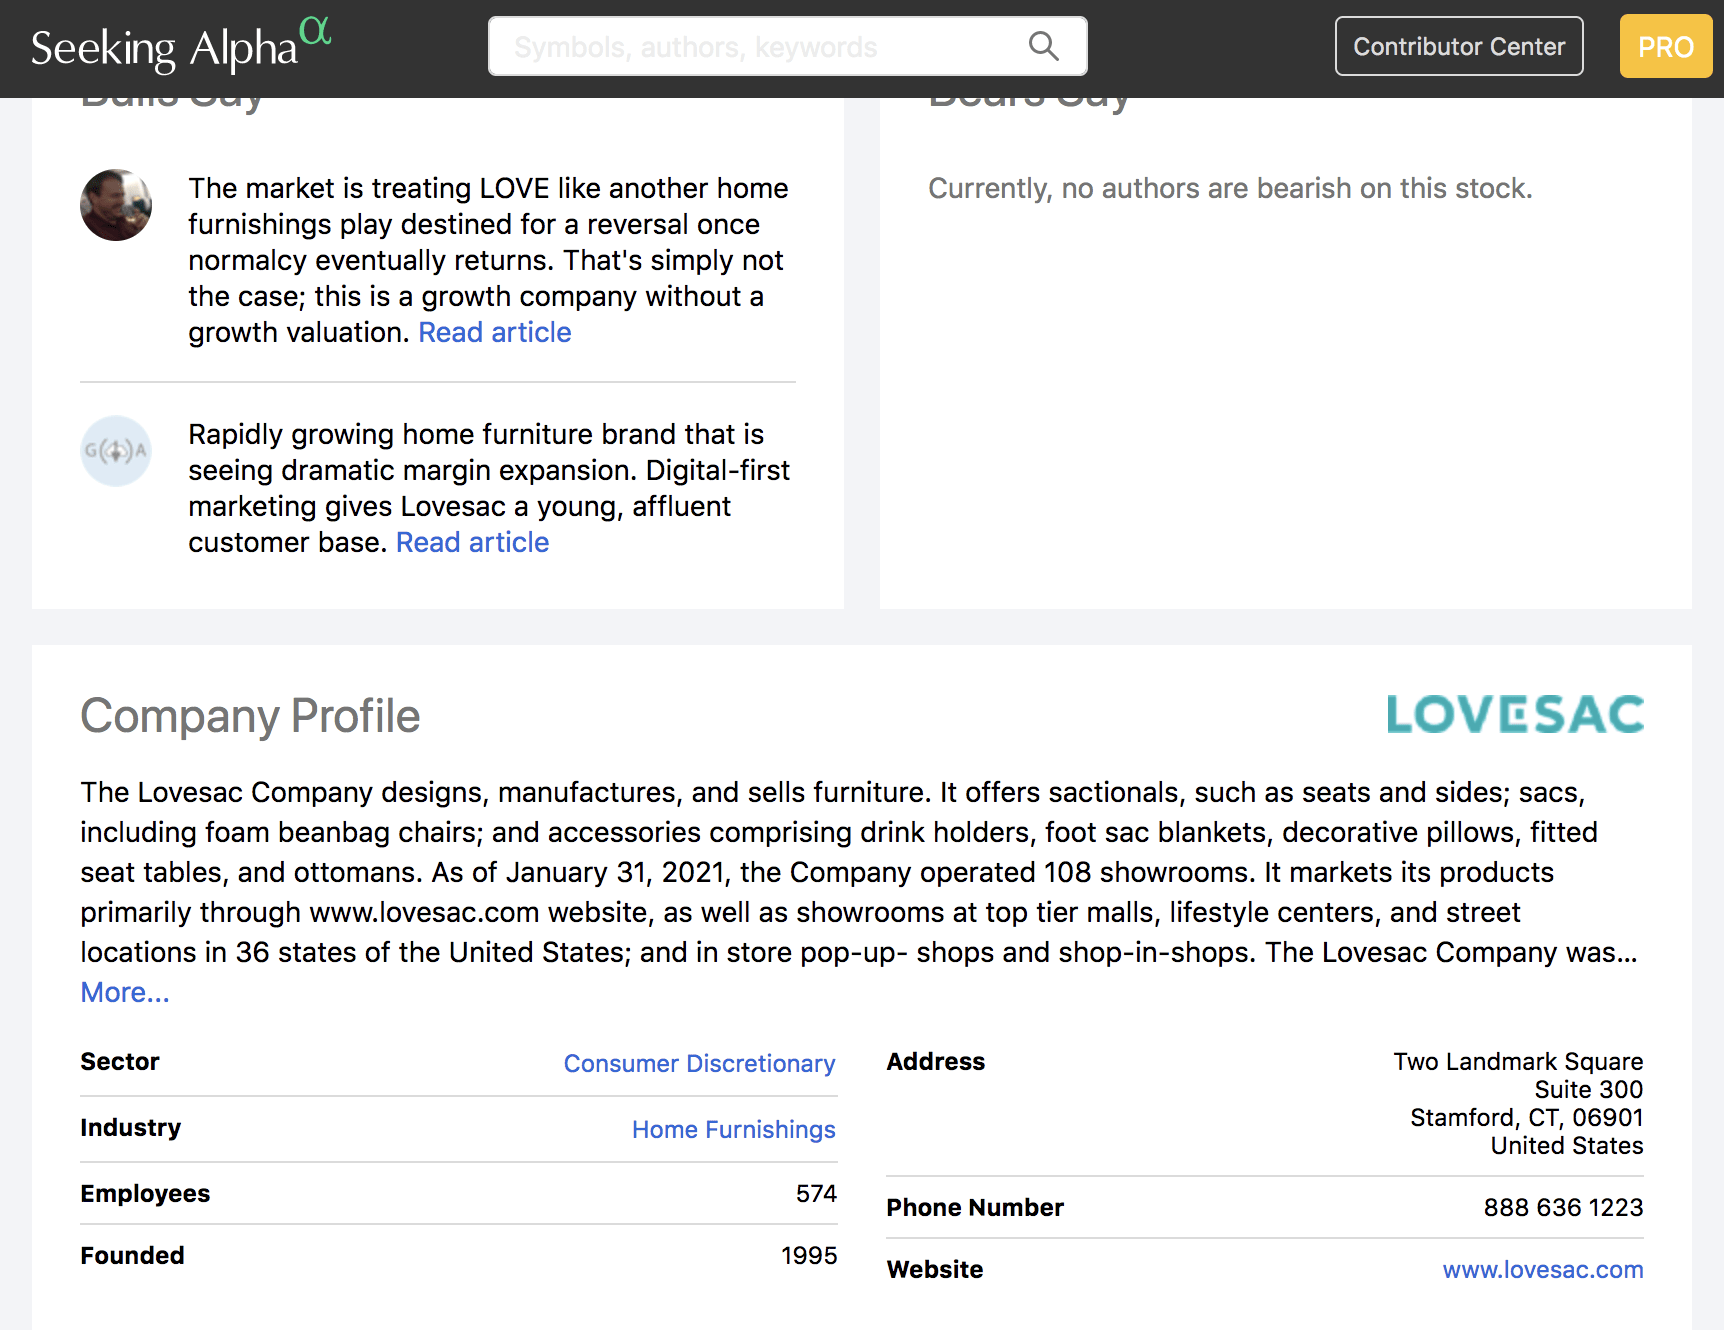Click the yellow PRO button
This screenshot has height=1330, width=1724.
click(1665, 47)
